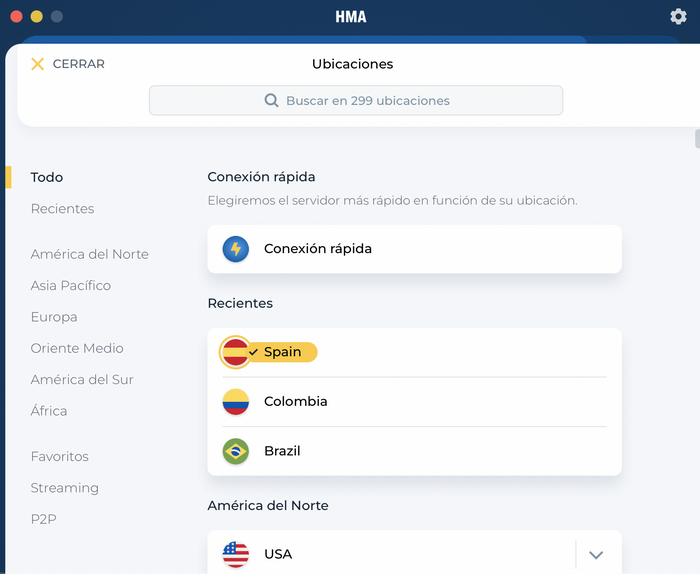Click the Brazil flag icon
The image size is (700, 574).
[x=236, y=451]
